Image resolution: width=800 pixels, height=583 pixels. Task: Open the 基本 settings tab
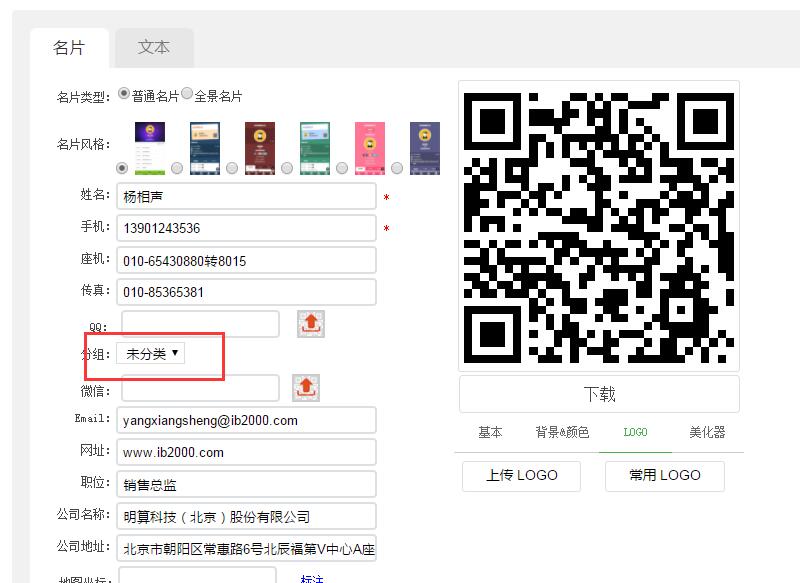[x=490, y=432]
